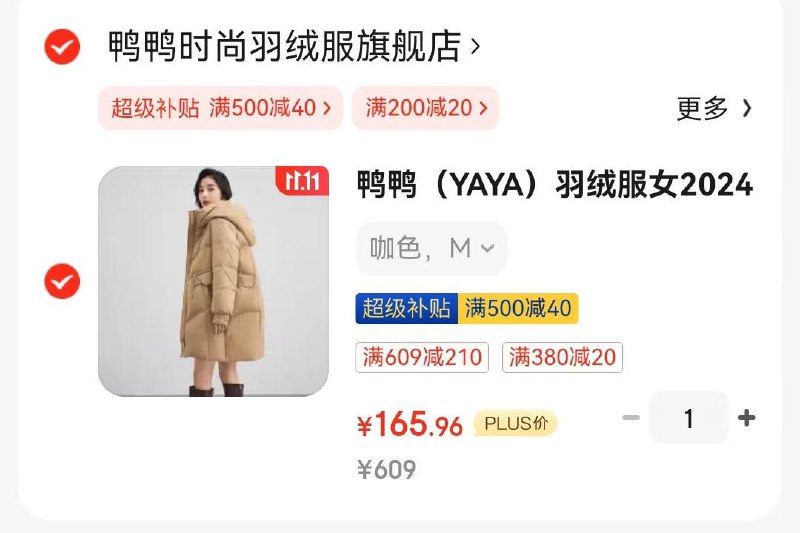Increase quantity with plus button

(x=746, y=418)
